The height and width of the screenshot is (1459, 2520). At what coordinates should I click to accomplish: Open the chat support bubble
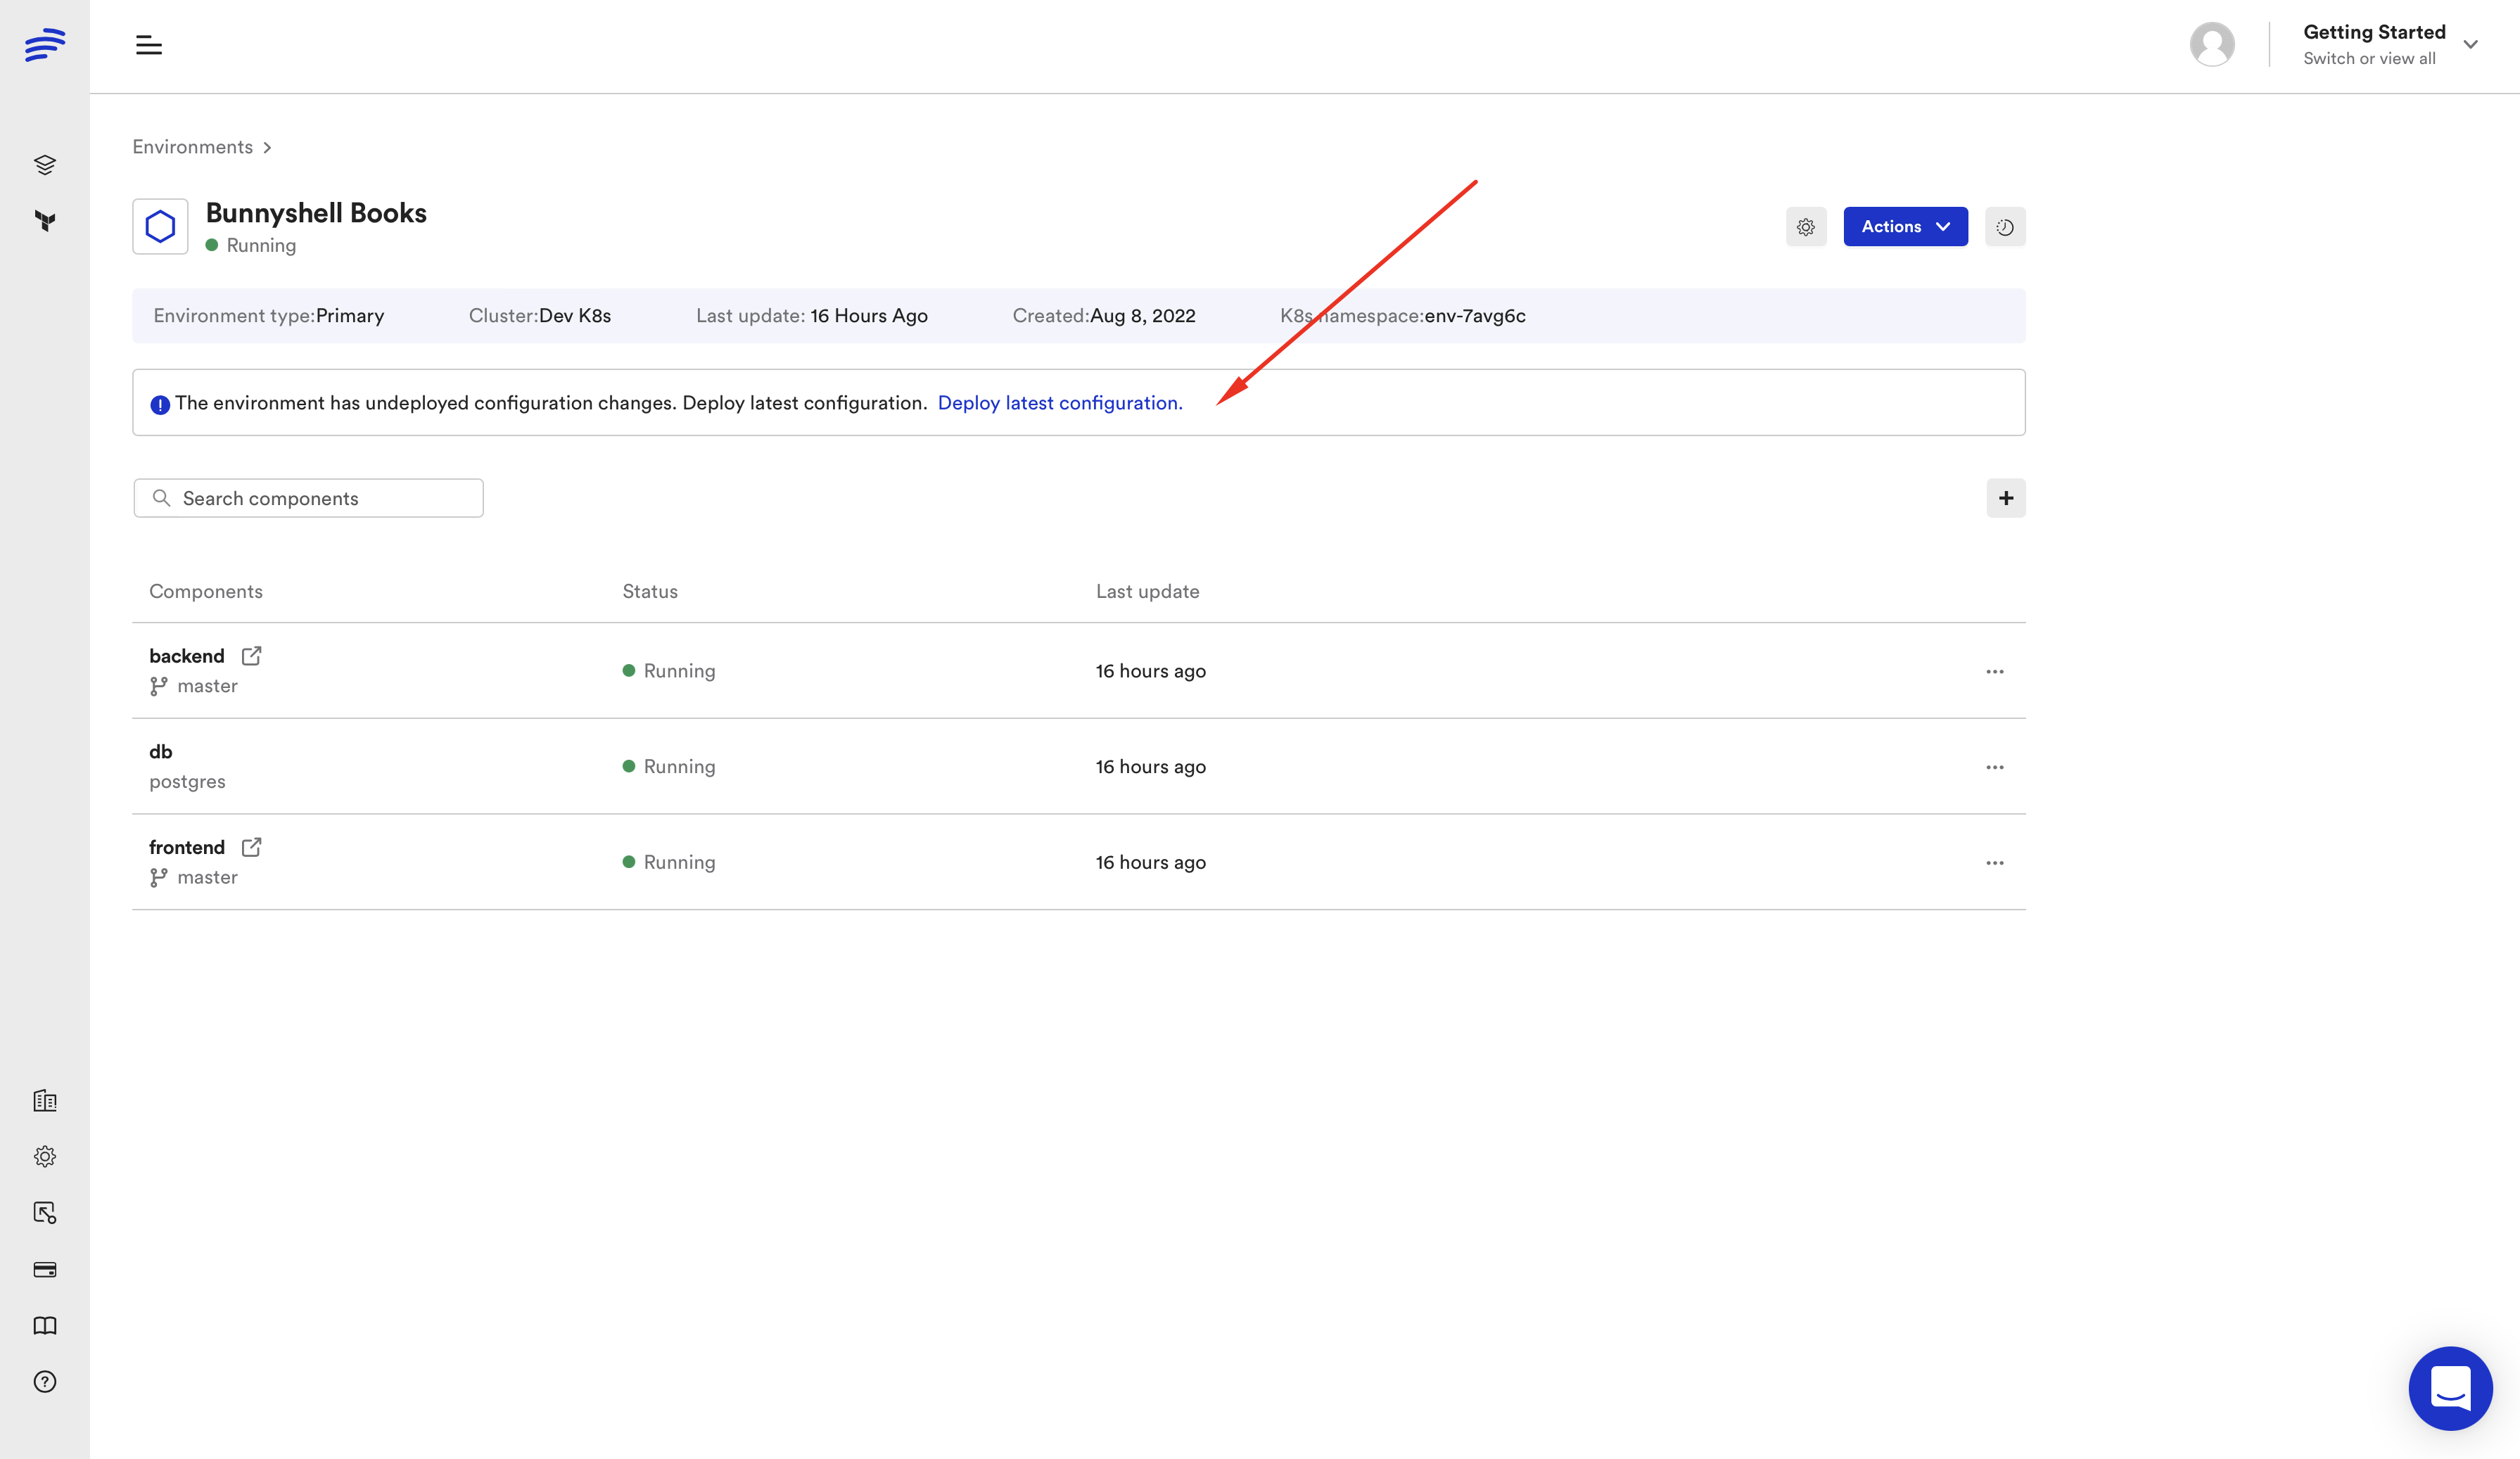coord(2450,1388)
